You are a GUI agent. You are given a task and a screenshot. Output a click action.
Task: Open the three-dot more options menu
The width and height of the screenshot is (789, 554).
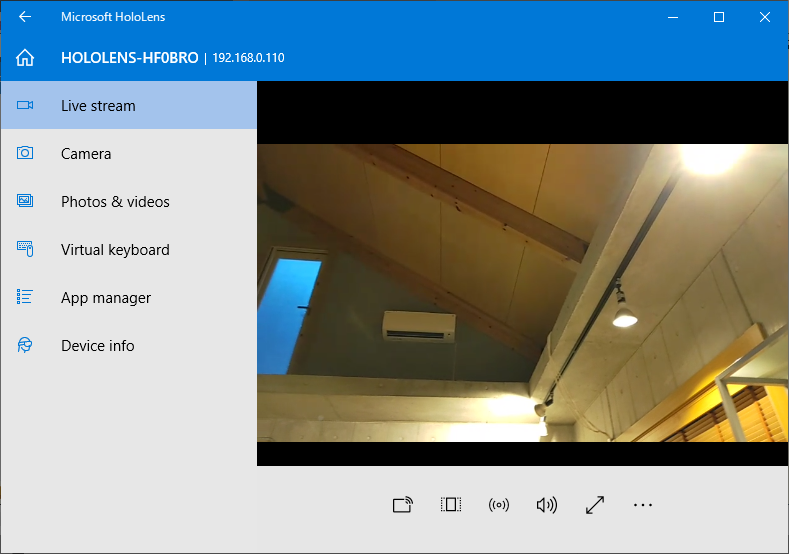pos(643,505)
